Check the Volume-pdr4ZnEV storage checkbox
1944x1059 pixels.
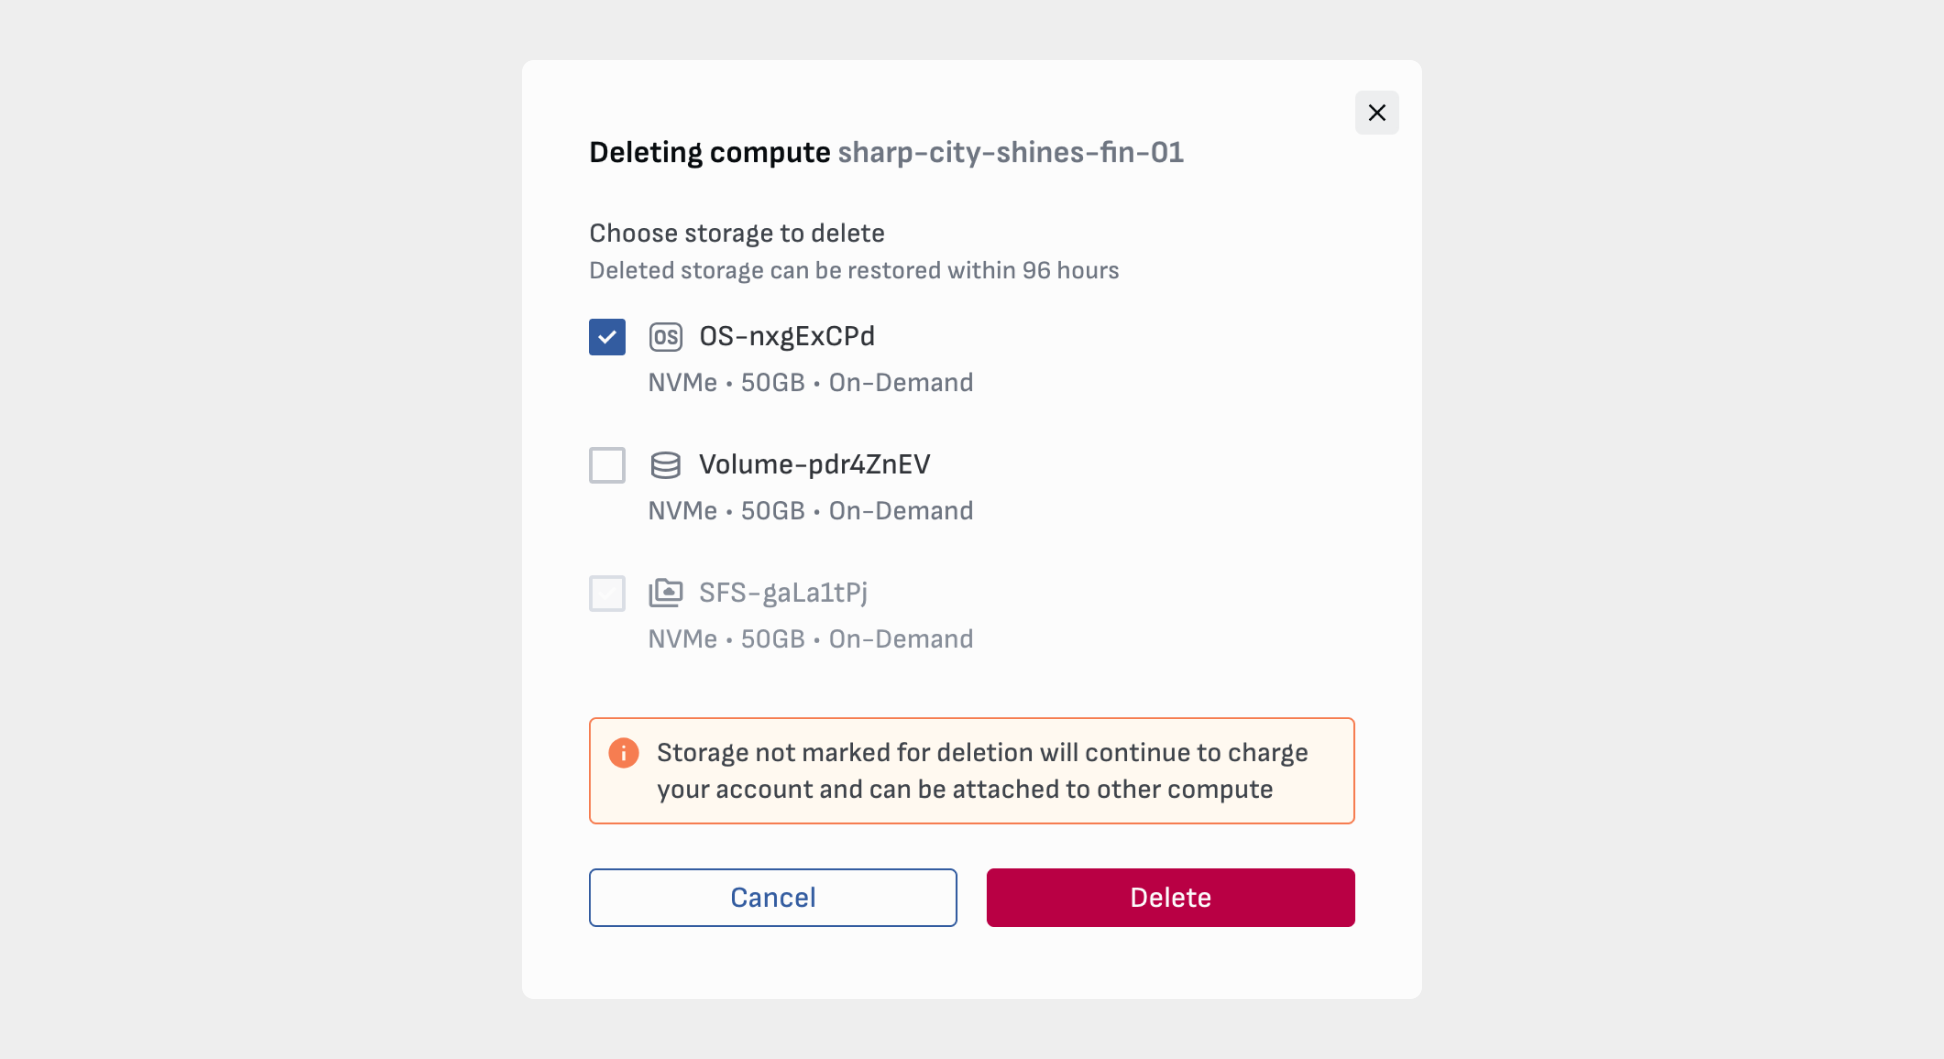[x=607, y=465]
